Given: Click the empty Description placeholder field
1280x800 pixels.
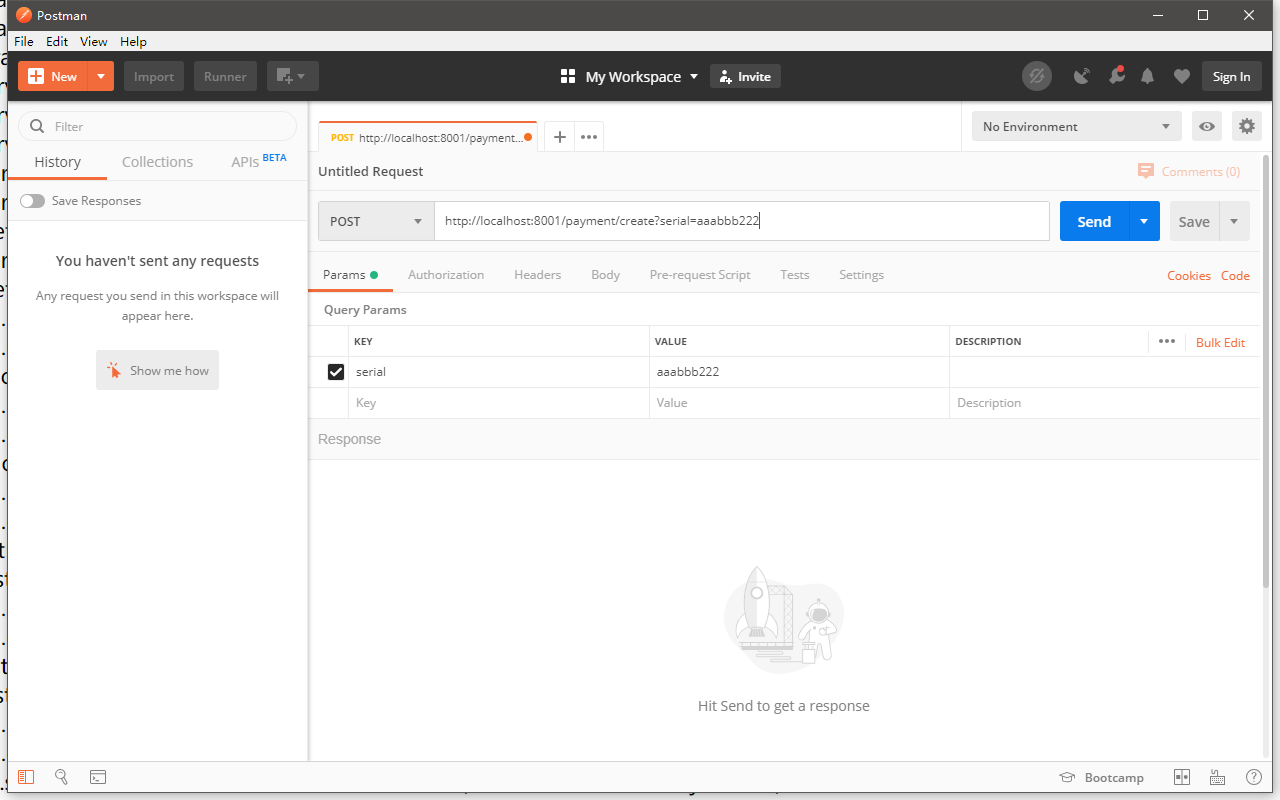Looking at the screenshot, I should click(x=1104, y=403).
